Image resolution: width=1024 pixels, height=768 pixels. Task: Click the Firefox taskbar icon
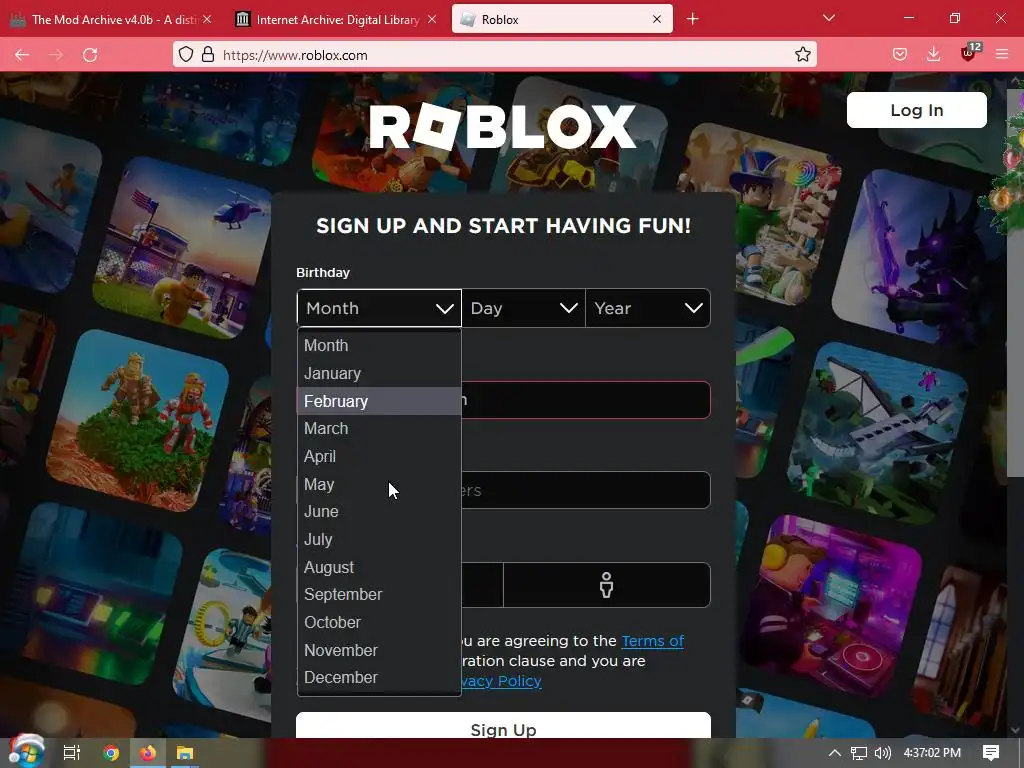pos(148,753)
